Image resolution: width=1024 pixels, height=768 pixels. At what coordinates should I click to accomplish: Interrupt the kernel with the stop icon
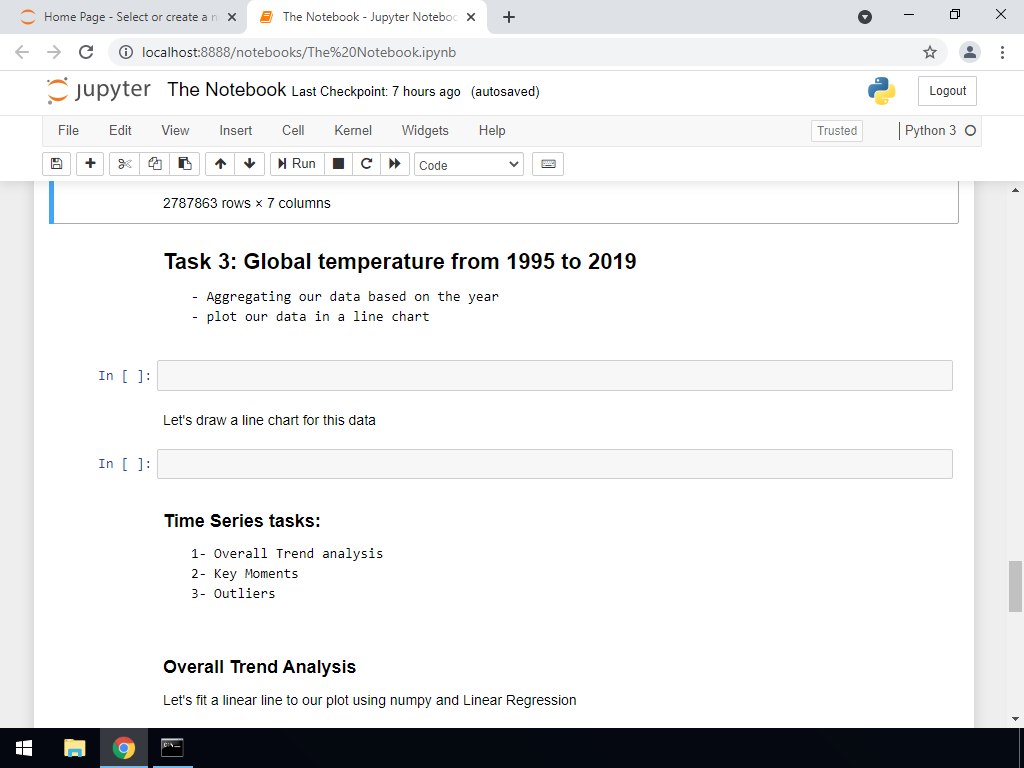(338, 164)
